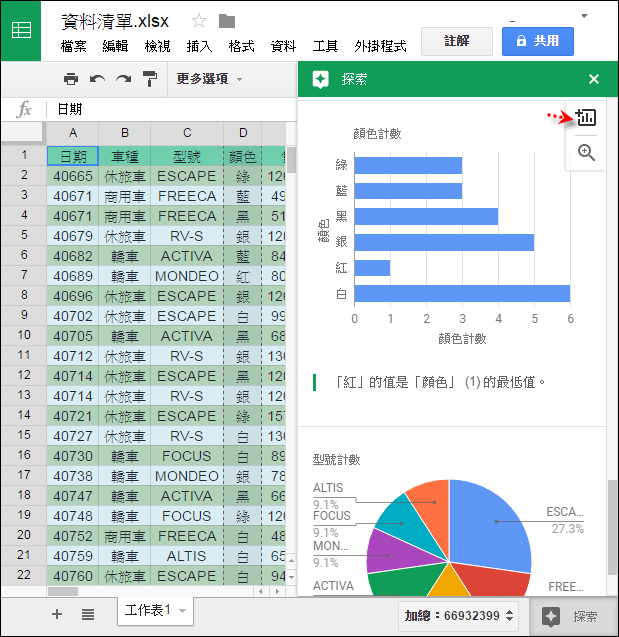Open the 外掛程式 menu

pyautogui.click(x=380, y=46)
